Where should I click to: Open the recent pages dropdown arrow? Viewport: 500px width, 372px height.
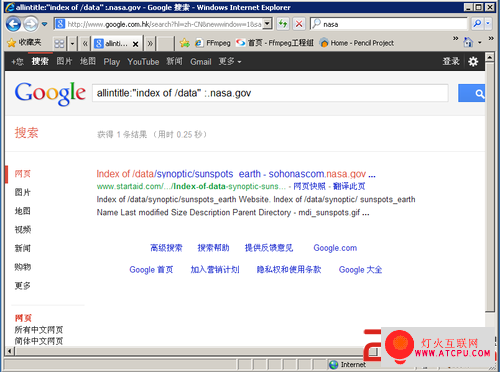44,24
